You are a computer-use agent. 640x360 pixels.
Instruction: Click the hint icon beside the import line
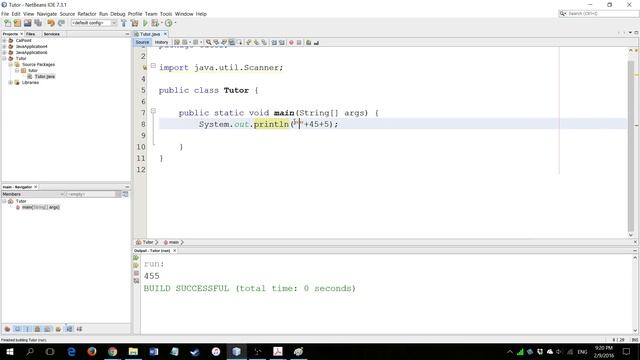pyautogui.click(x=144, y=68)
